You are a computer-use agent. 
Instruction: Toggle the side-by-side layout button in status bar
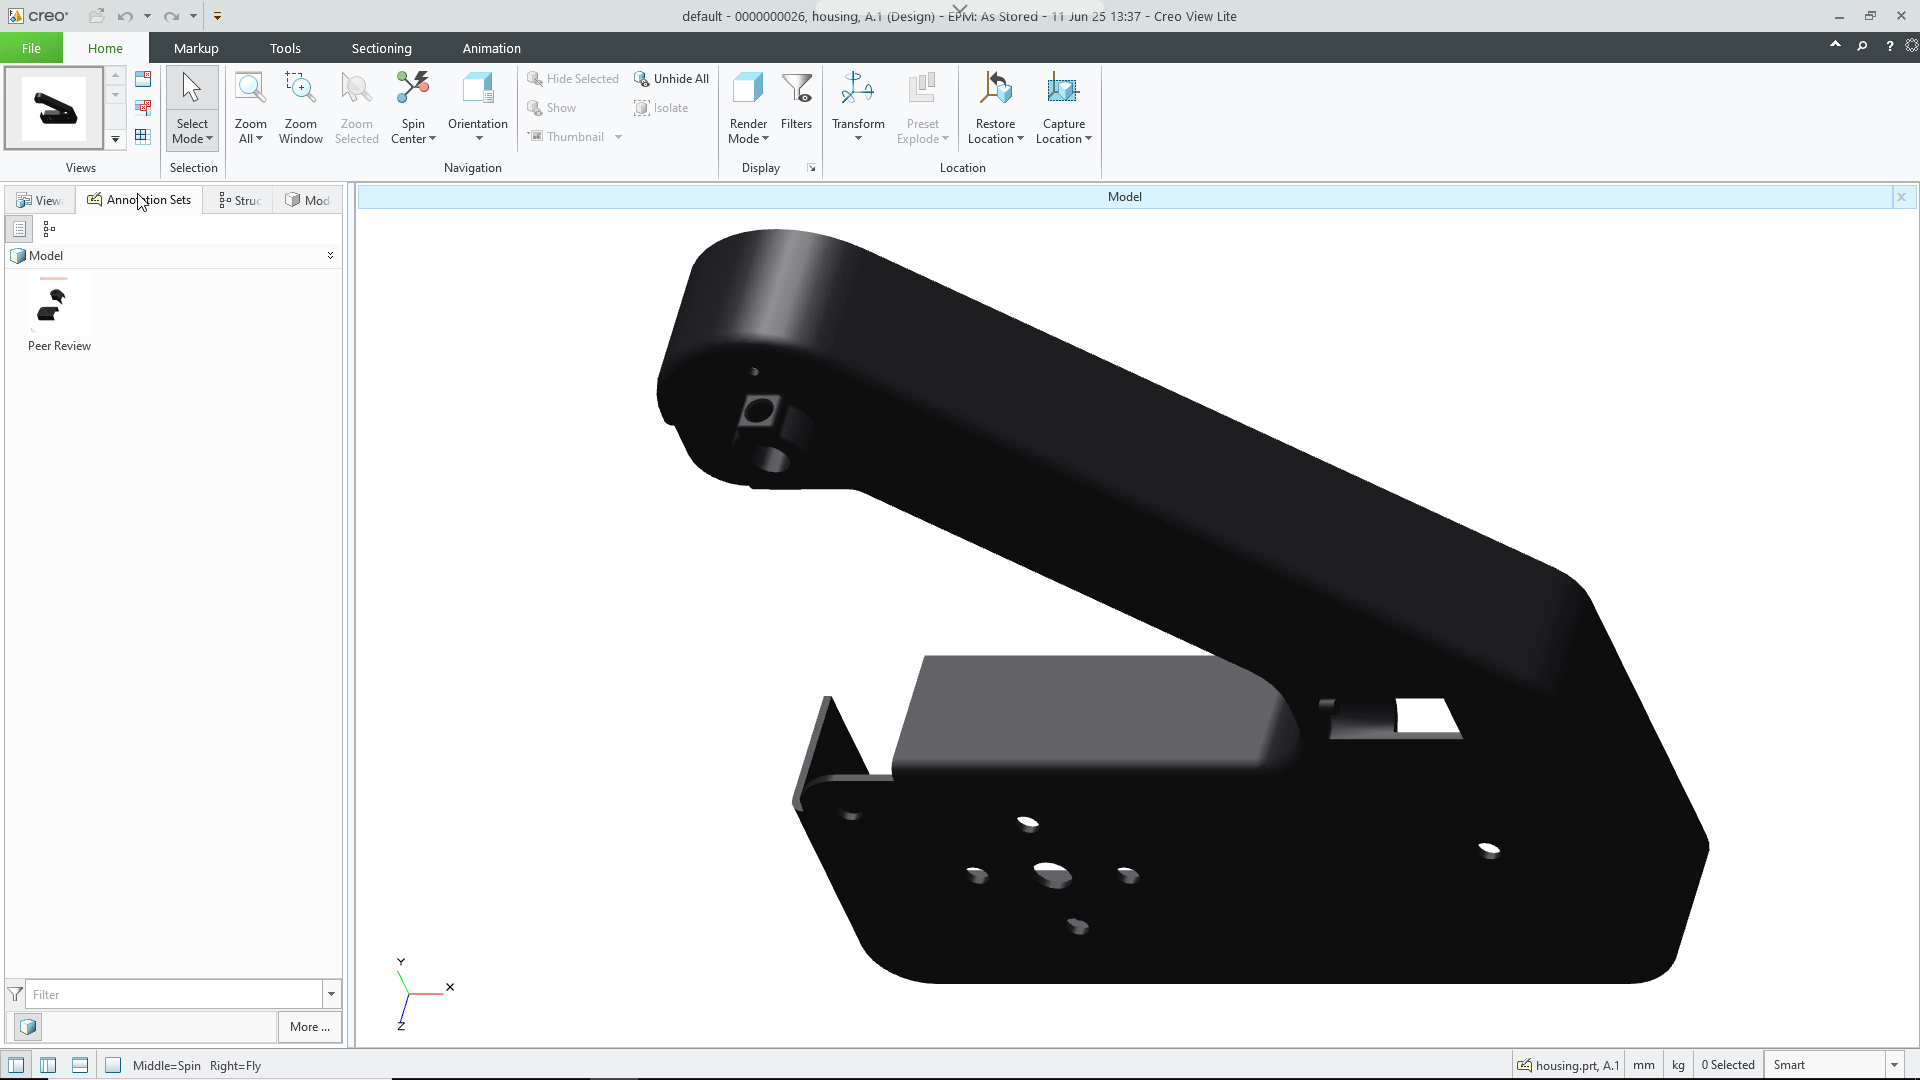point(48,1065)
